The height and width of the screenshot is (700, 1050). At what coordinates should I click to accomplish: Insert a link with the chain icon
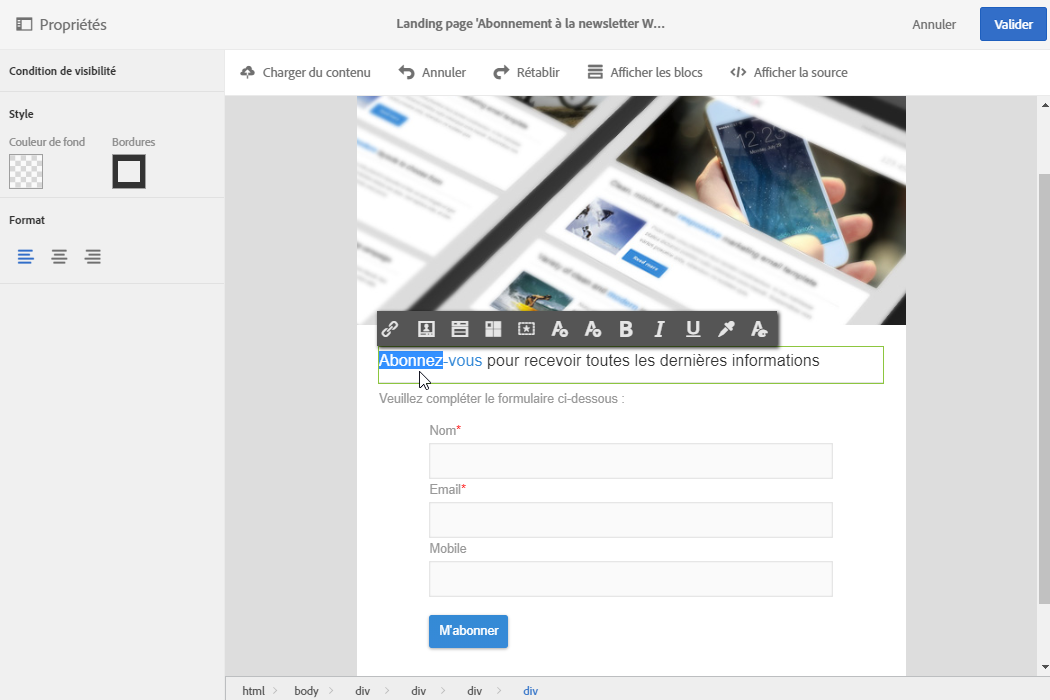[390, 329]
